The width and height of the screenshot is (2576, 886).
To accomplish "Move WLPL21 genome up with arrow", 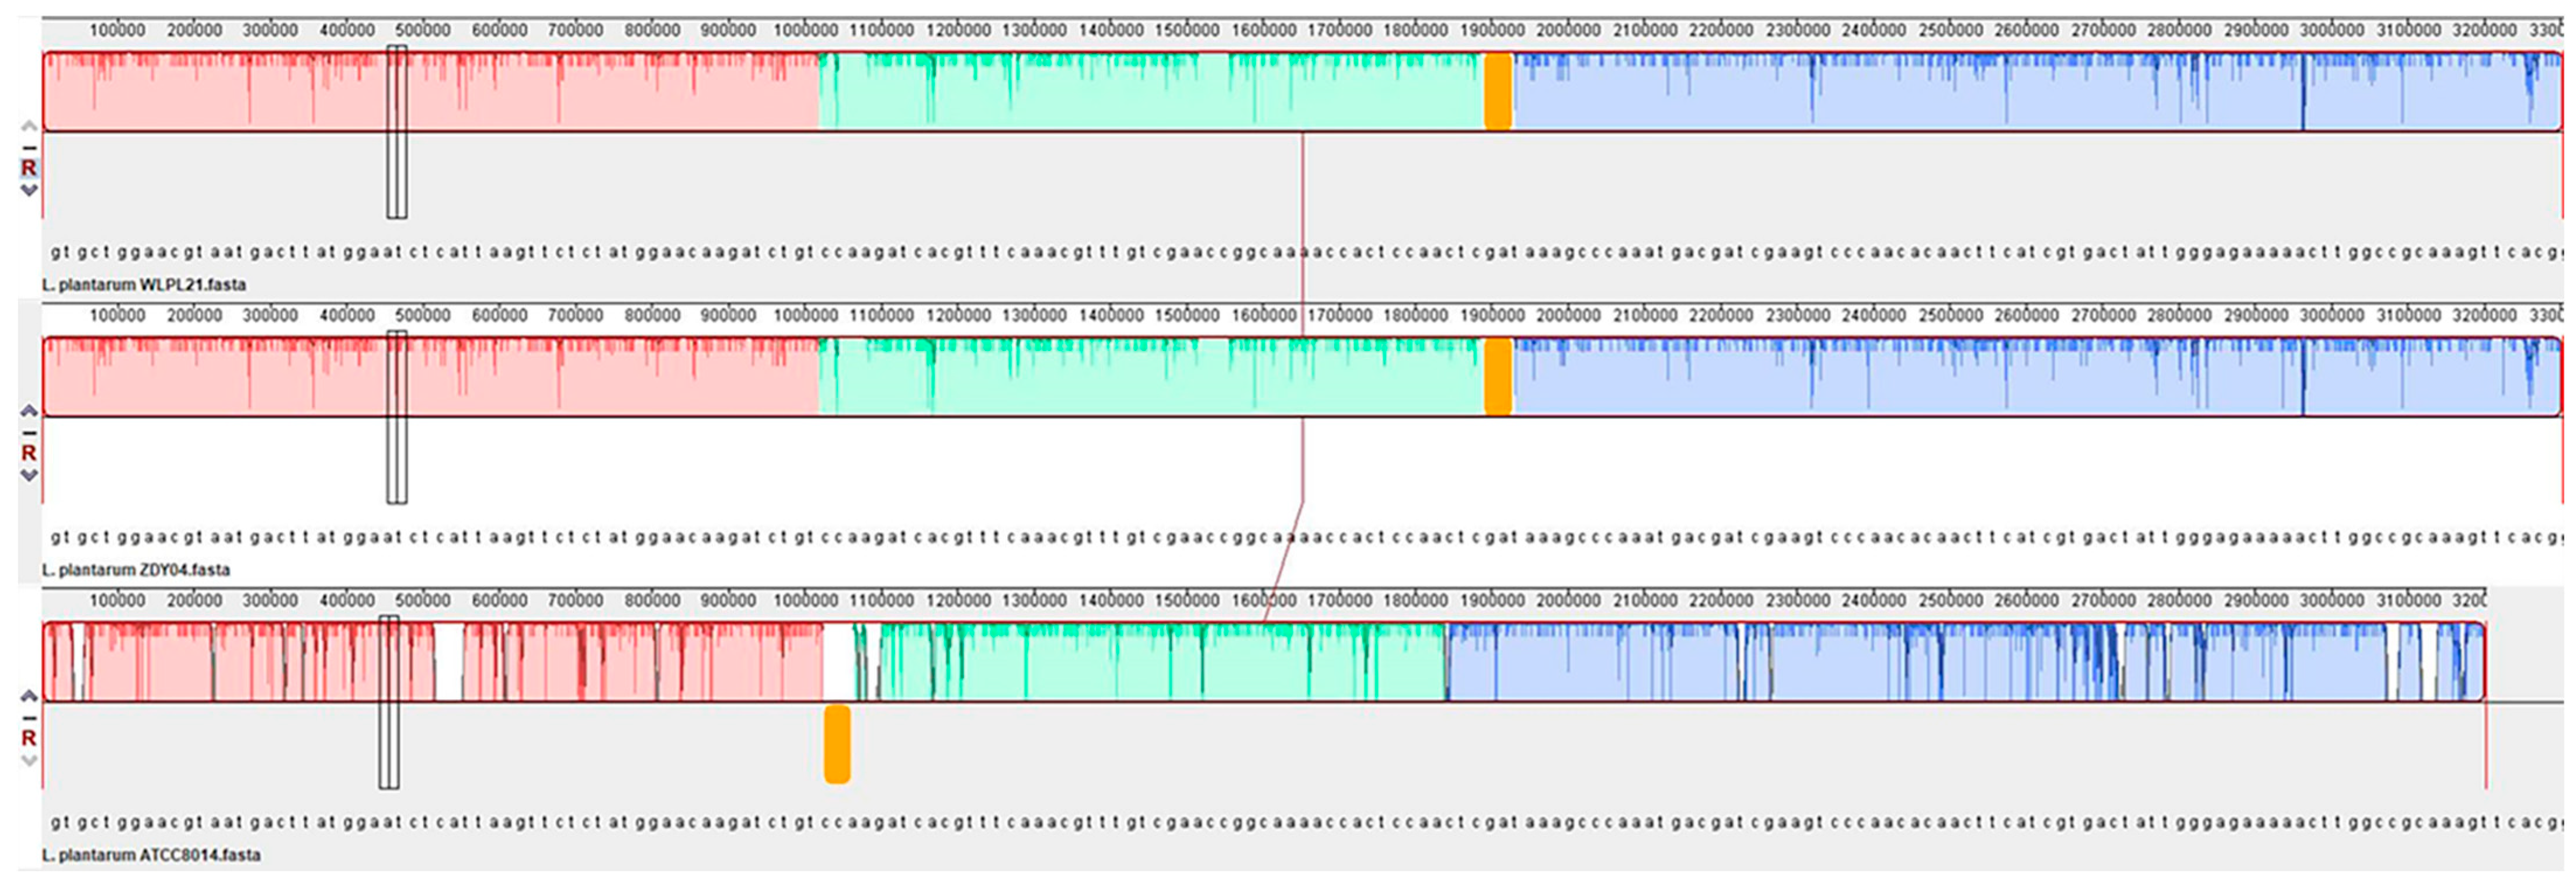I will tap(29, 126).
